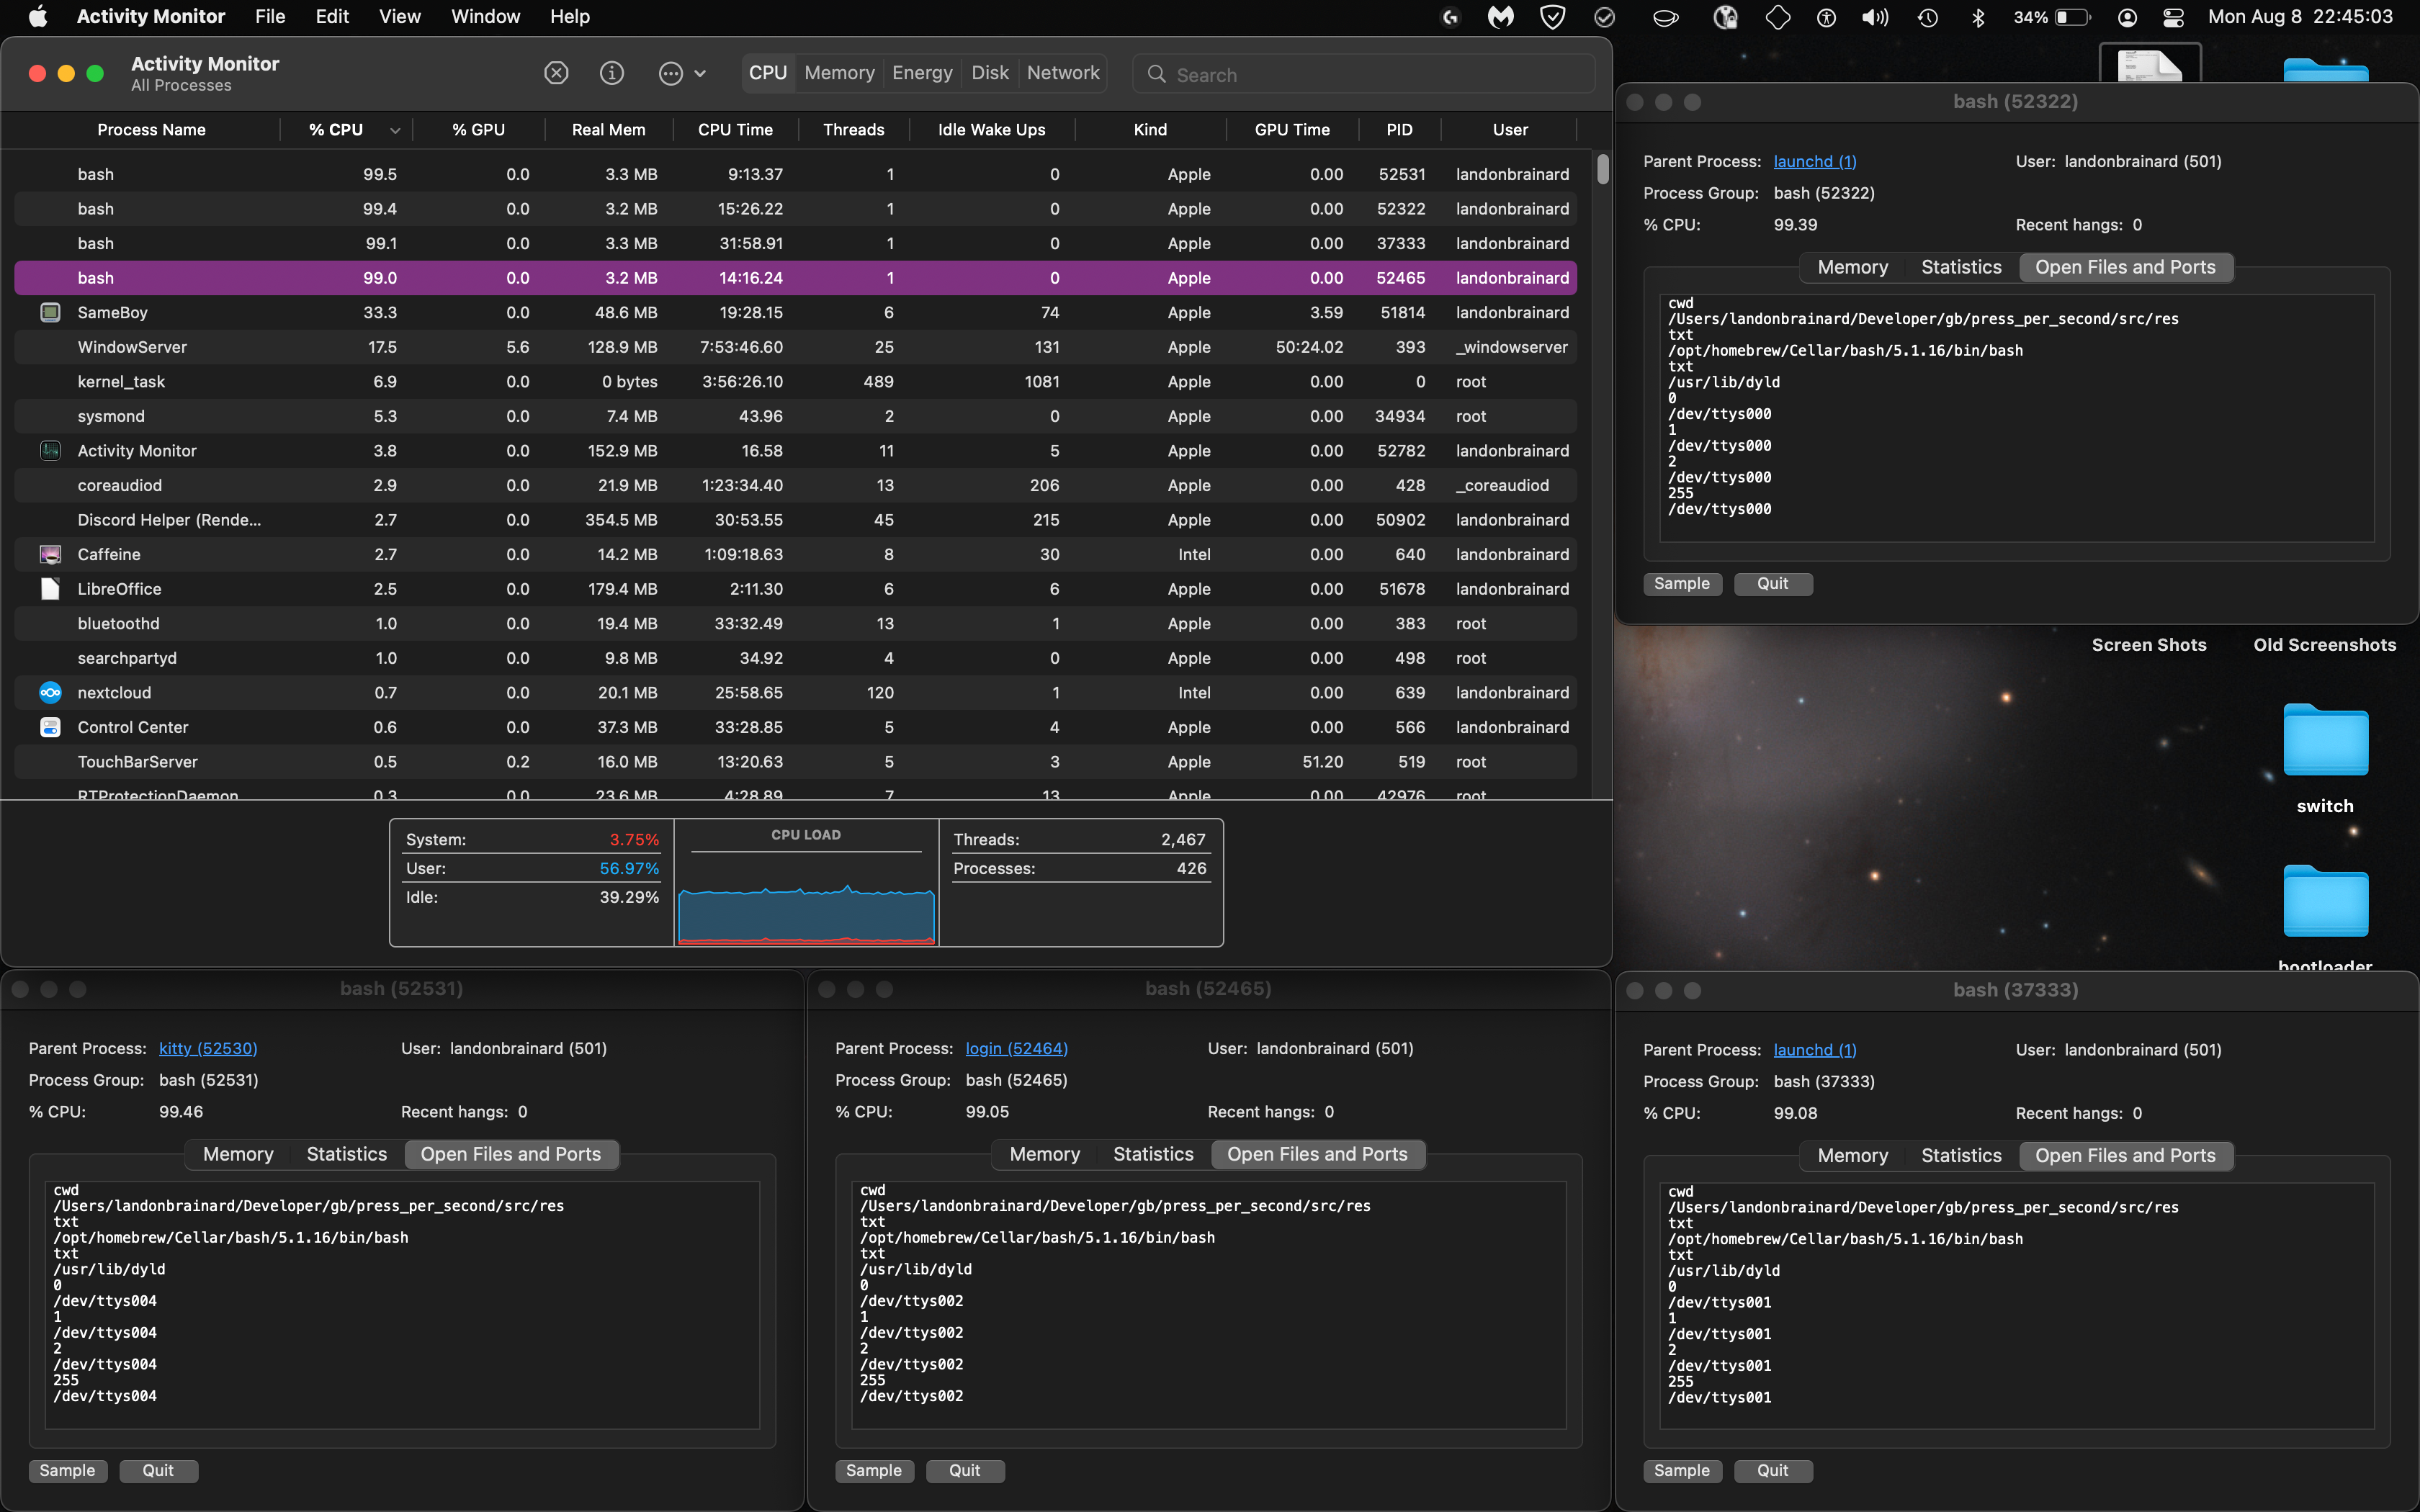Viewport: 2420px width, 1512px height.
Task: Open the Time Machine menu bar icon
Action: tap(1929, 17)
